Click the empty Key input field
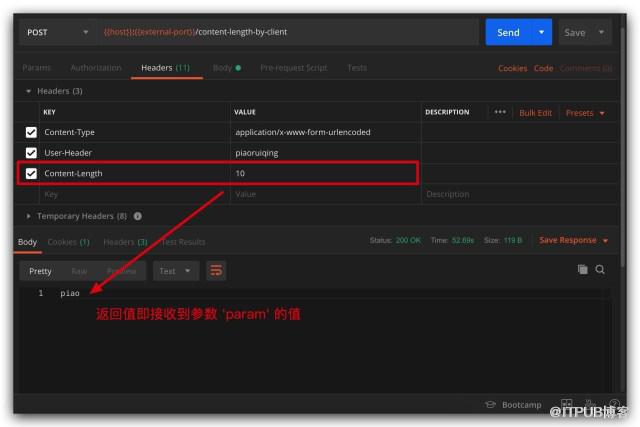Screen dimensions: 640x427 [135, 194]
